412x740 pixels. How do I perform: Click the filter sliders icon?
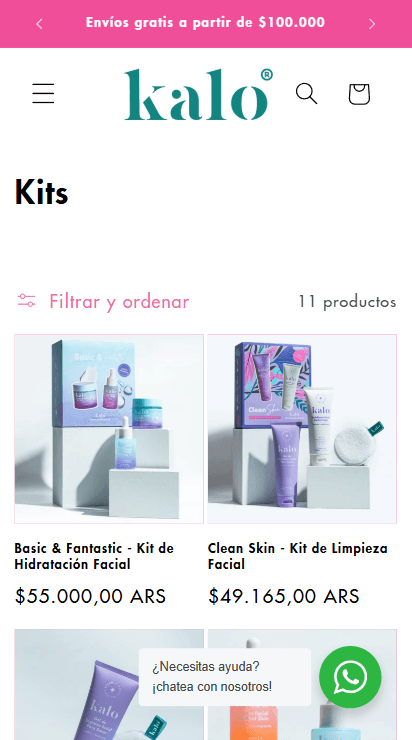[26, 301]
